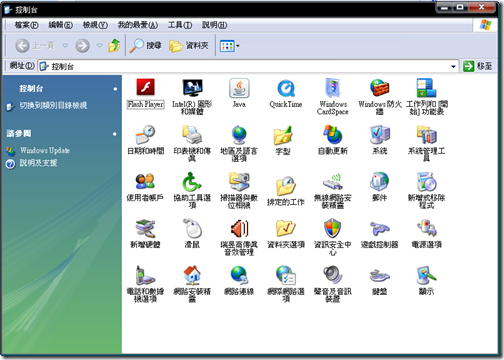Open the 系統 system icon

(x=379, y=135)
